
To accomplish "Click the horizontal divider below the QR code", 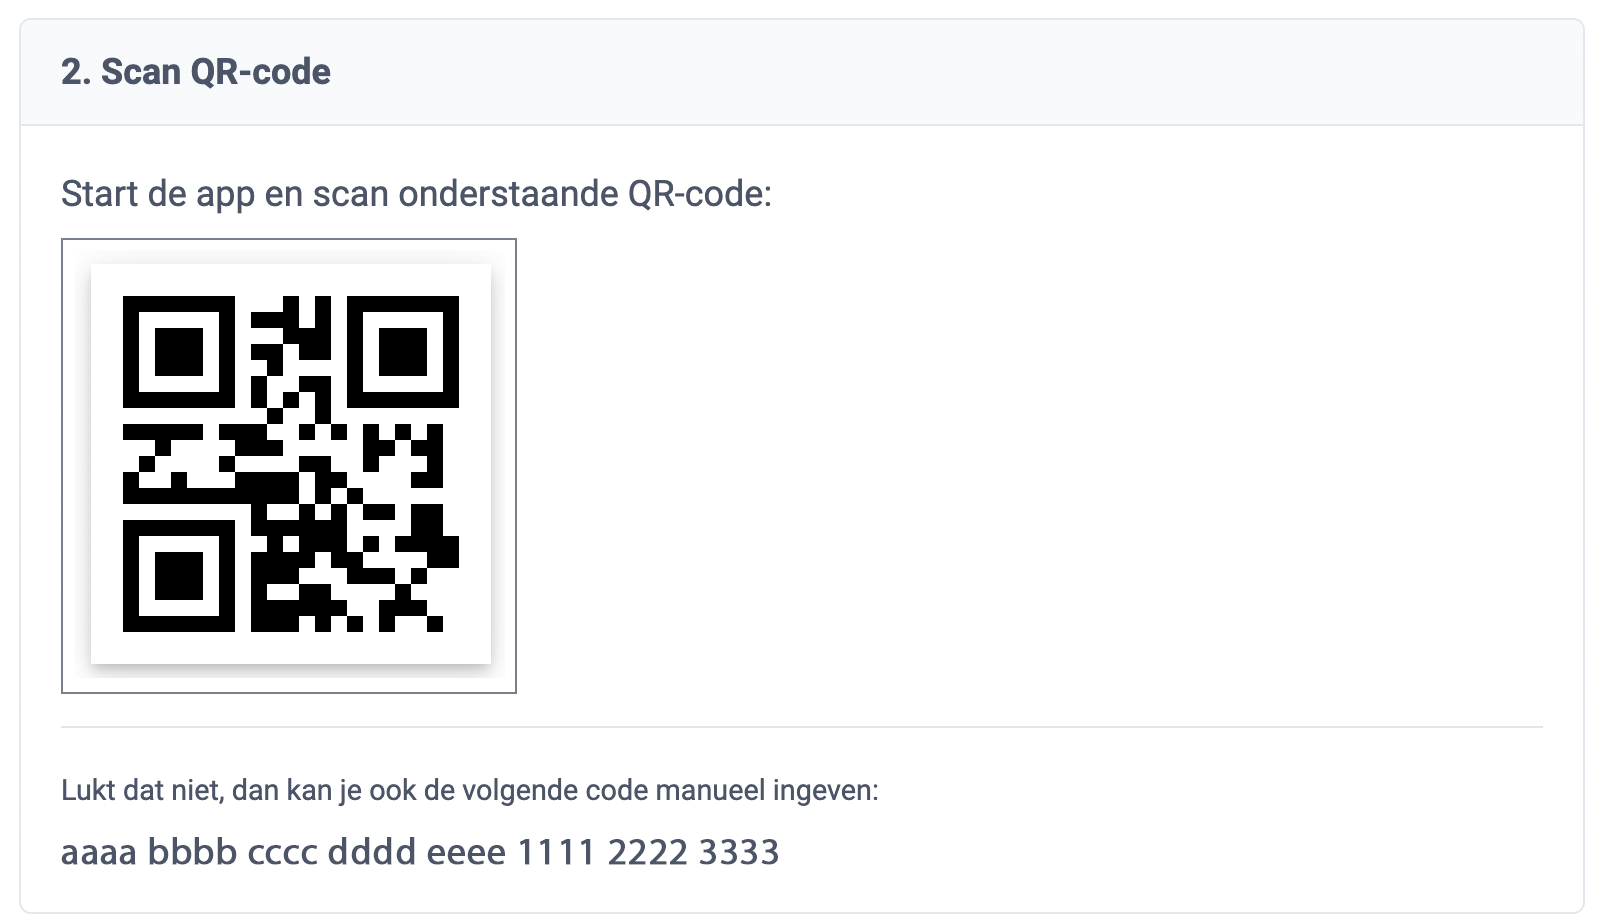I will [x=802, y=727].
